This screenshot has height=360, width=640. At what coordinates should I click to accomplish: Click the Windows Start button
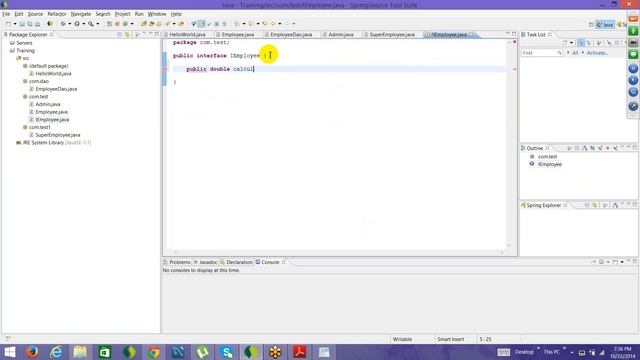click(x=9, y=352)
